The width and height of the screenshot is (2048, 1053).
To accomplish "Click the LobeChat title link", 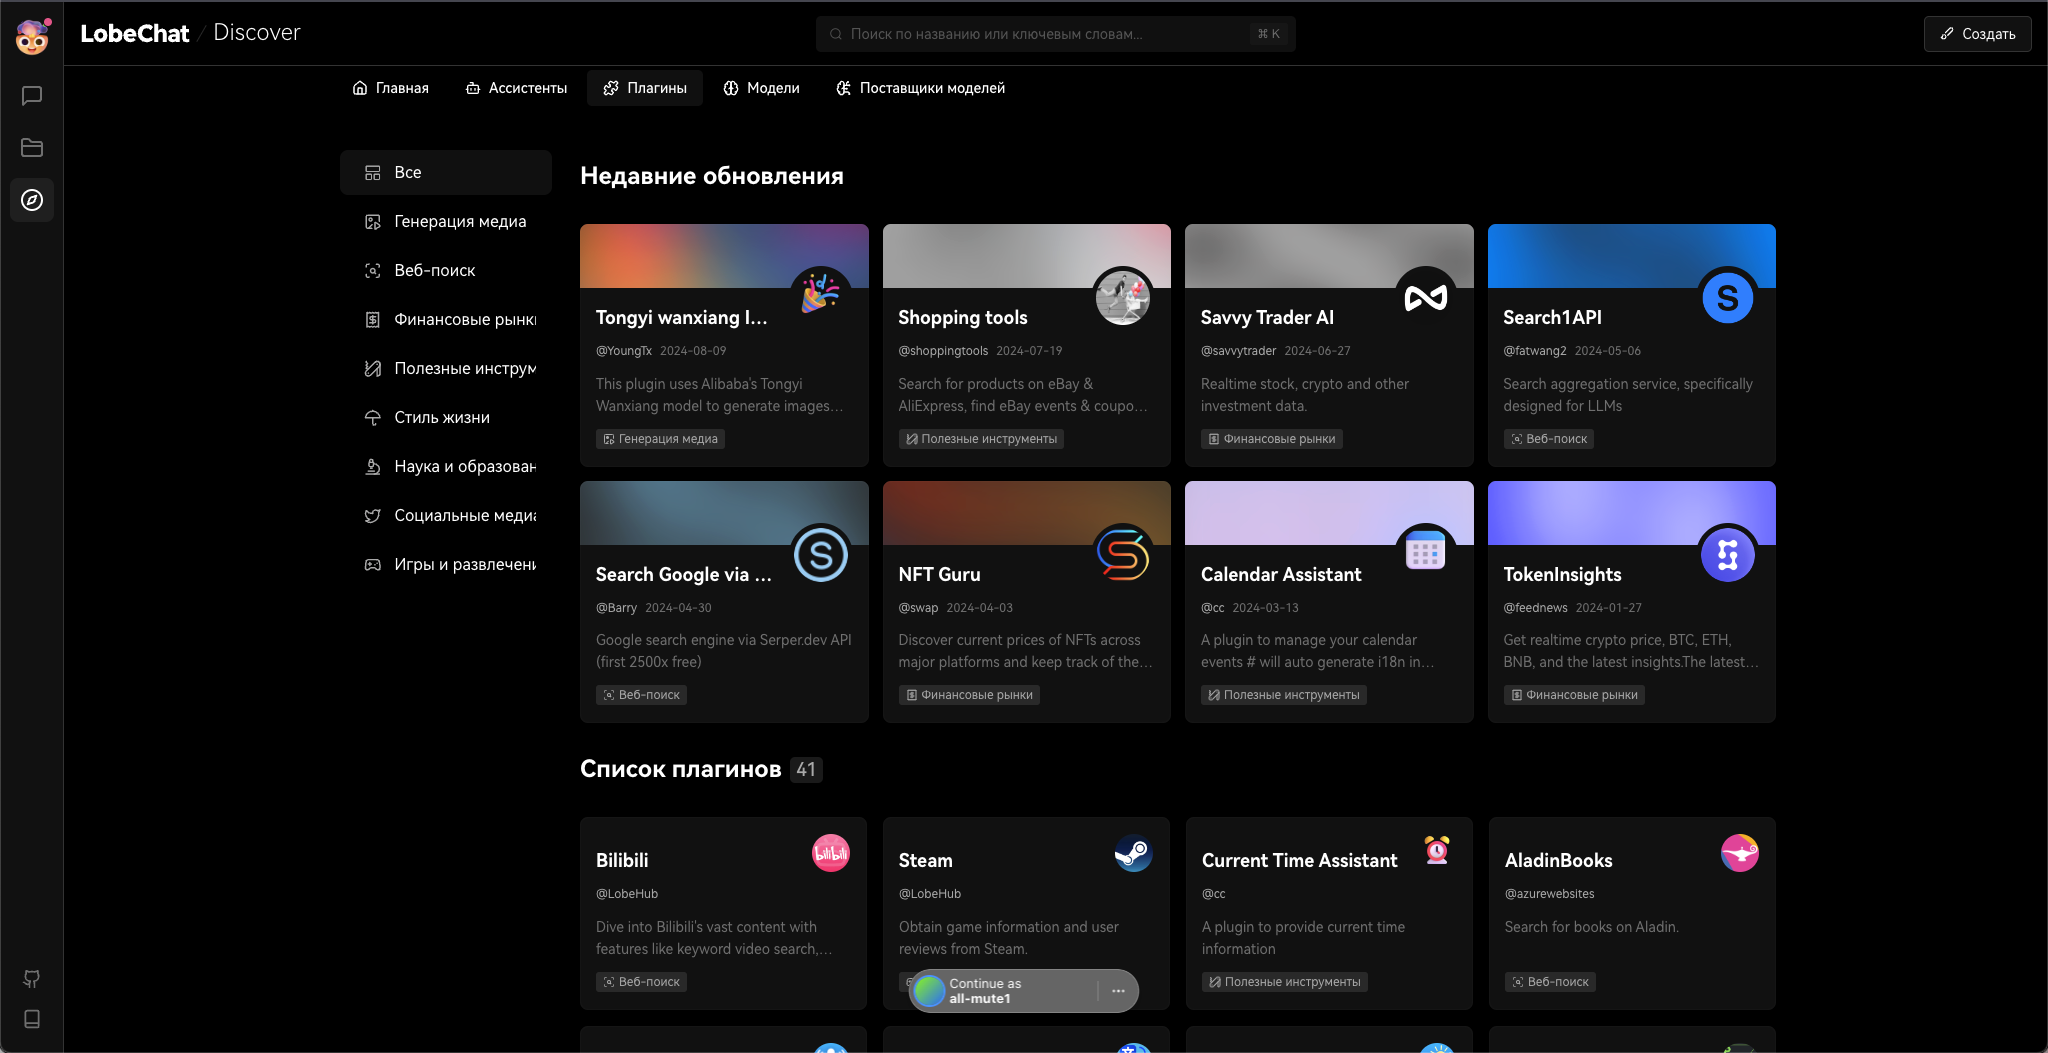I will (134, 33).
